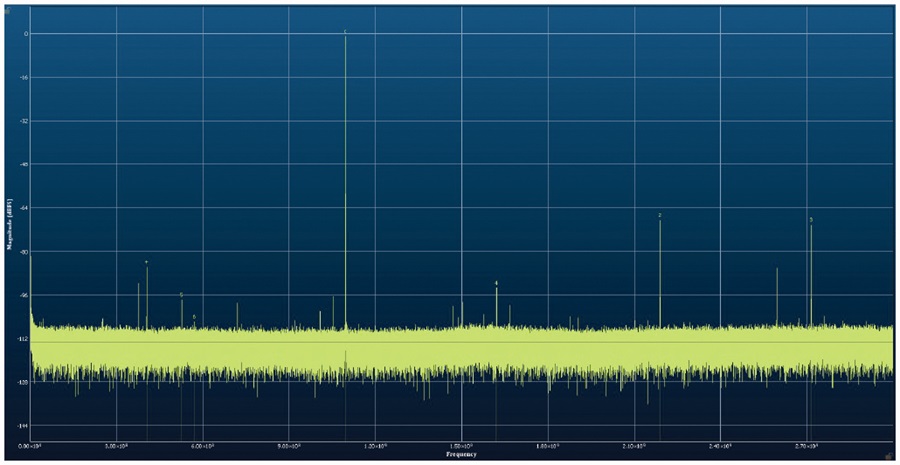This screenshot has width=900, height=465.
Task: Click the unlabeled spur left of marker 3
Action: [777, 296]
